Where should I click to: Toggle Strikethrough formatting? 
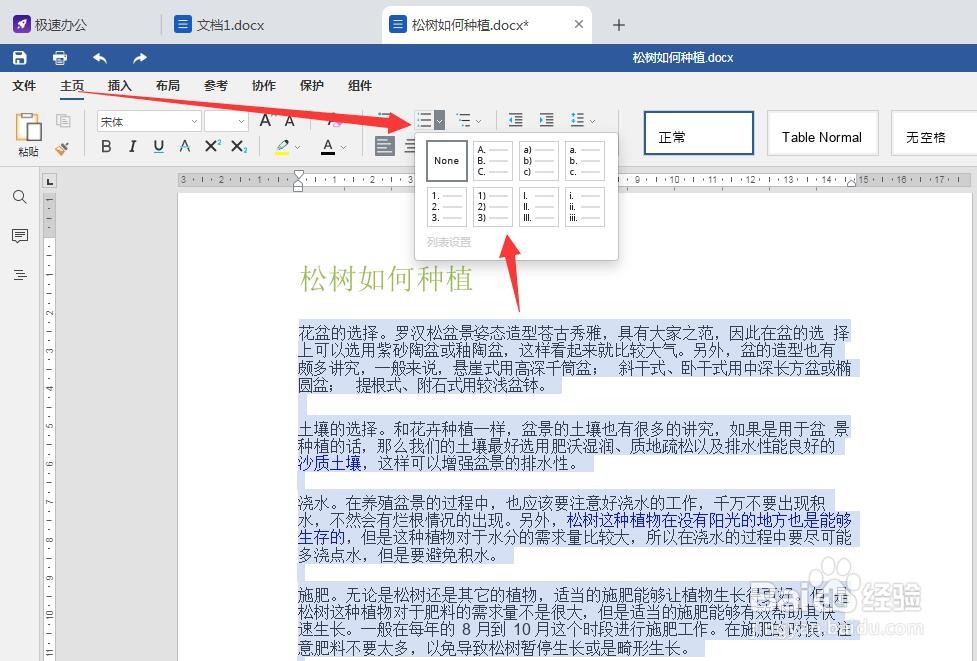pyautogui.click(x=185, y=146)
